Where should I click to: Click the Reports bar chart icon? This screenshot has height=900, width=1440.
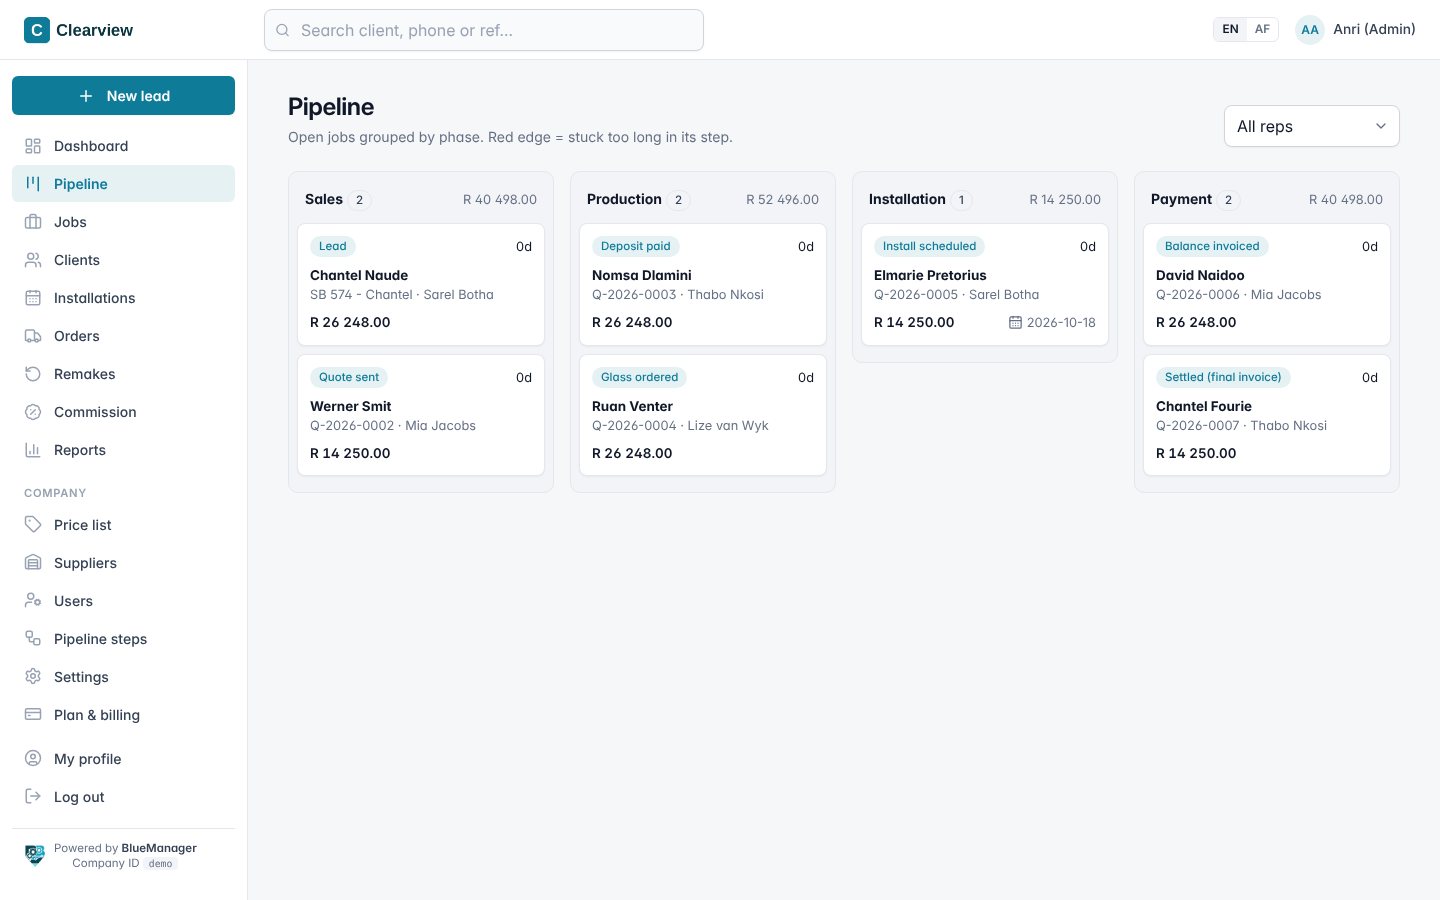coord(33,450)
